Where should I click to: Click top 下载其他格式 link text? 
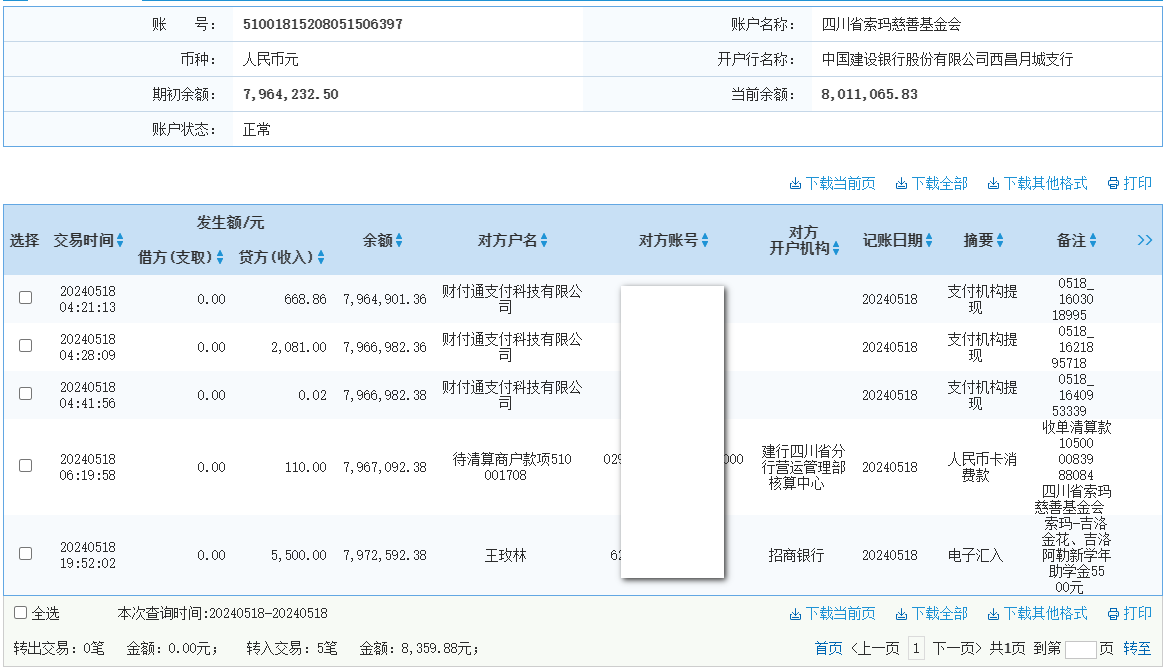tap(1045, 183)
